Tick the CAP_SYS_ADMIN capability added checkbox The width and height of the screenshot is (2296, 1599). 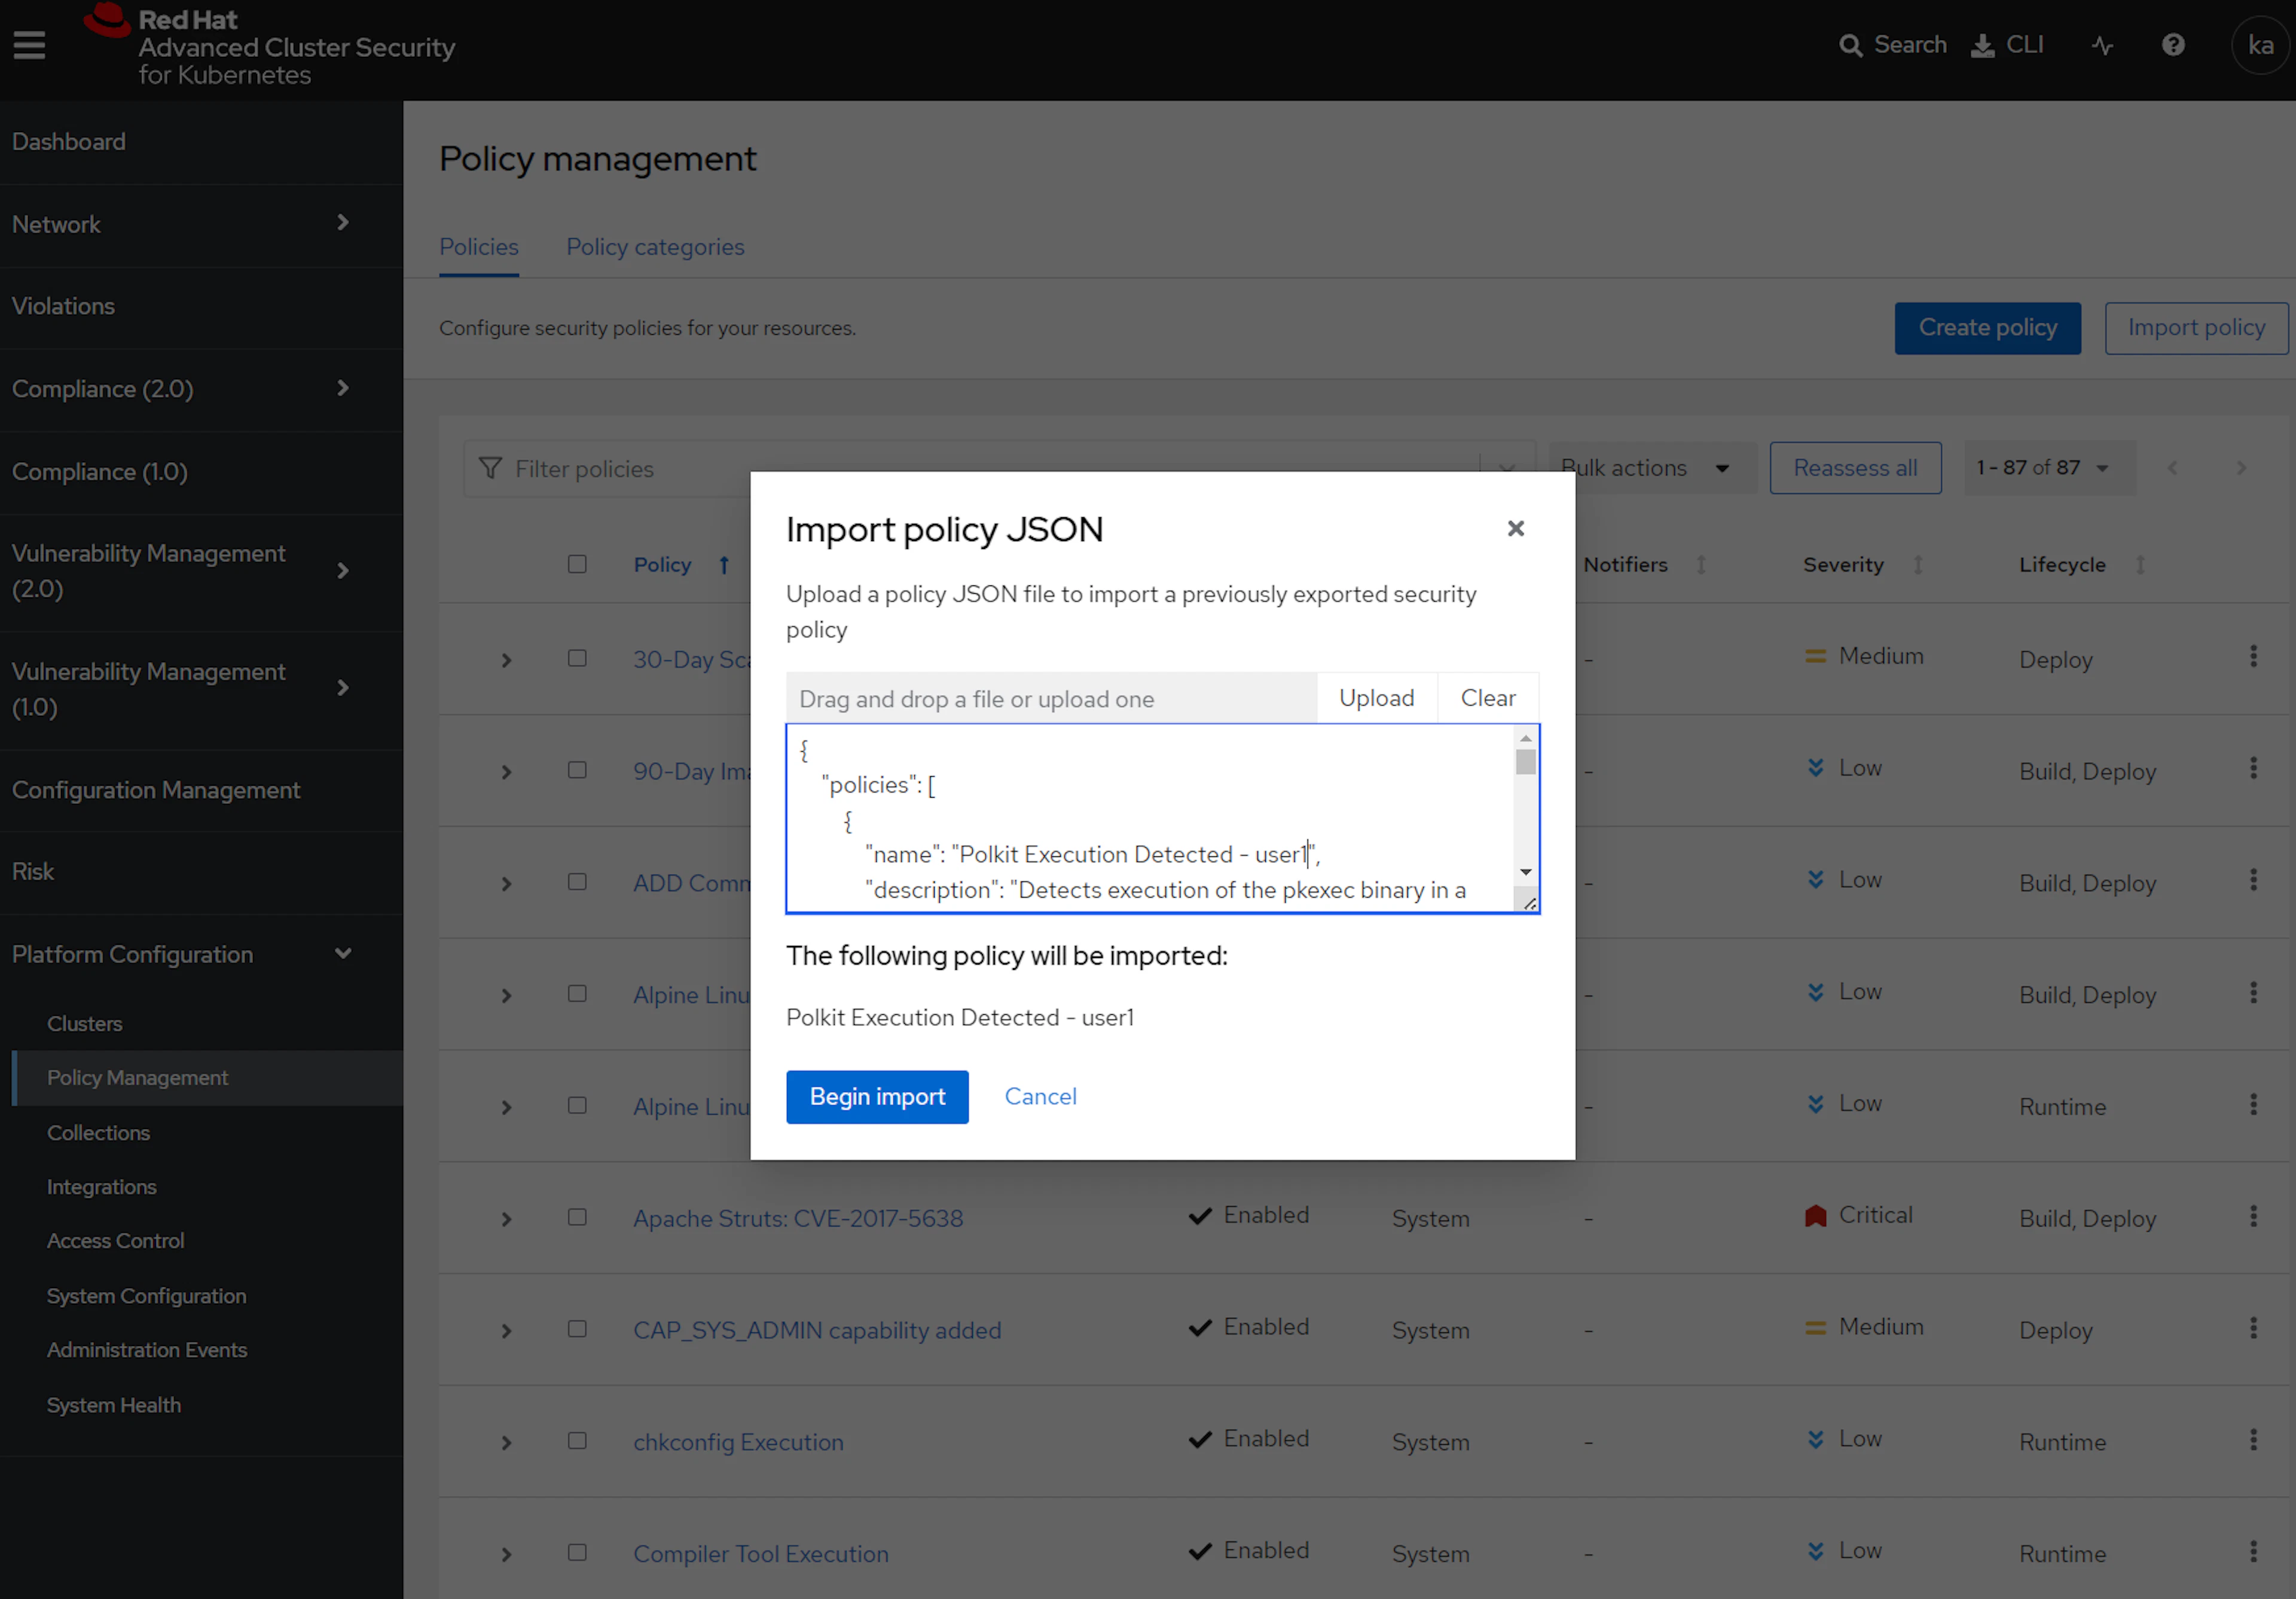tap(577, 1329)
